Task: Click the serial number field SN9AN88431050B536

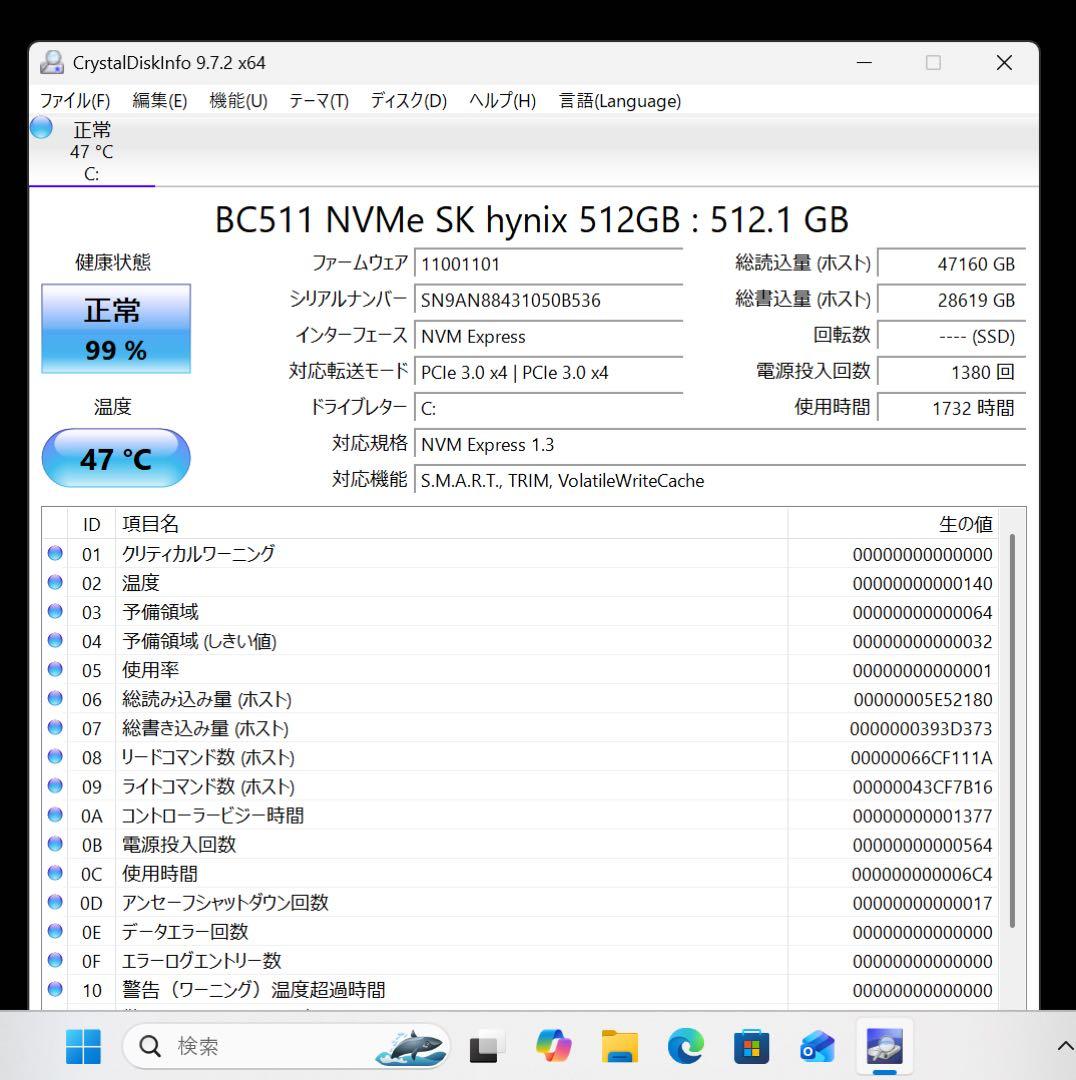Action: (548, 300)
